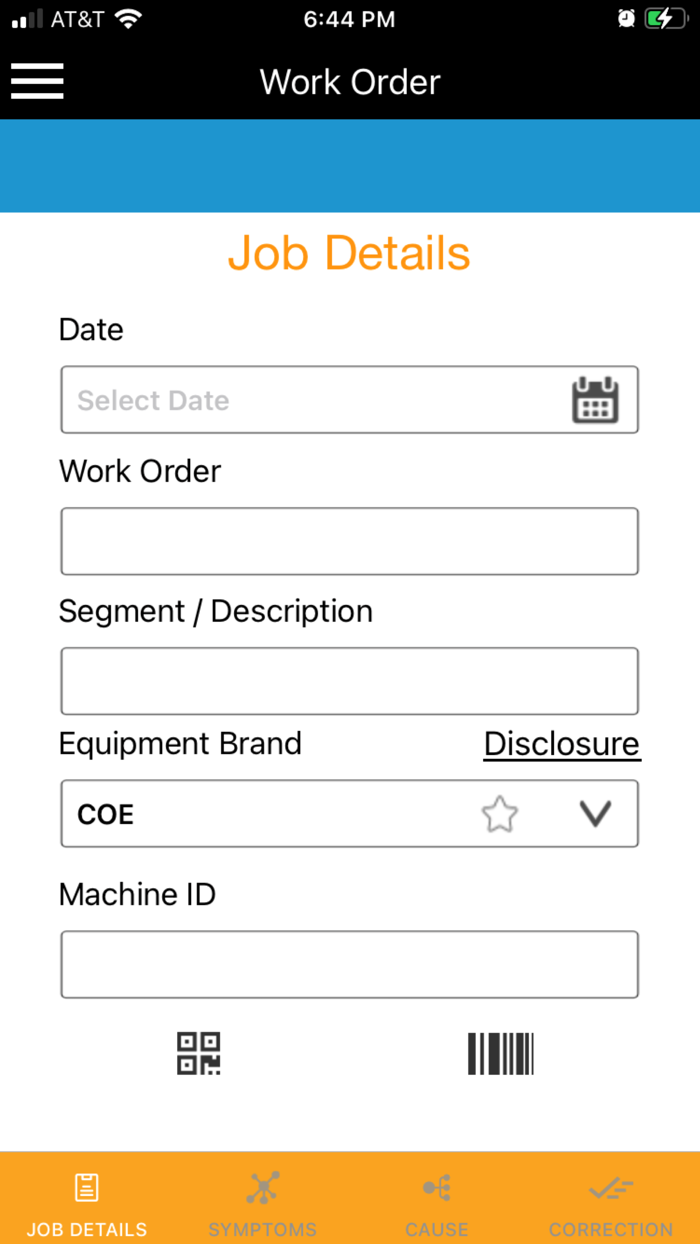Open the Disclosure link

coord(561,743)
